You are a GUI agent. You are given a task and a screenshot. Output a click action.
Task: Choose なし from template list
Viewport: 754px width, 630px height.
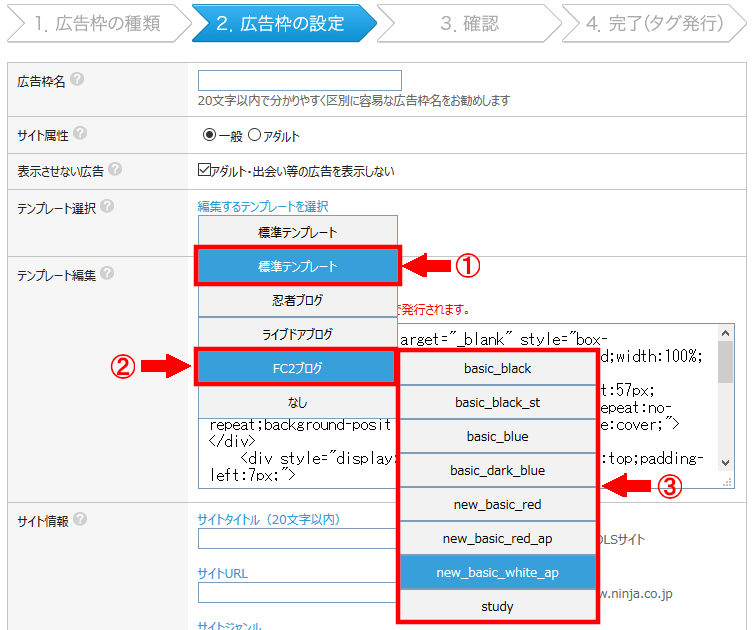(x=298, y=402)
